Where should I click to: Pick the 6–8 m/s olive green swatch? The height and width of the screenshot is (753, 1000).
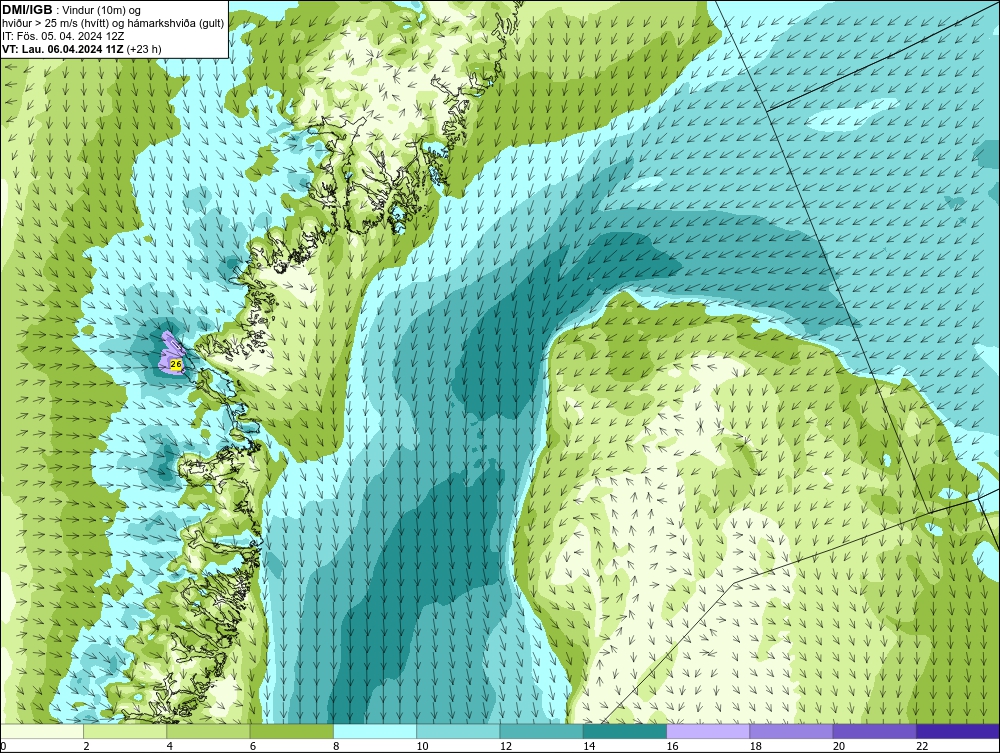291,731
